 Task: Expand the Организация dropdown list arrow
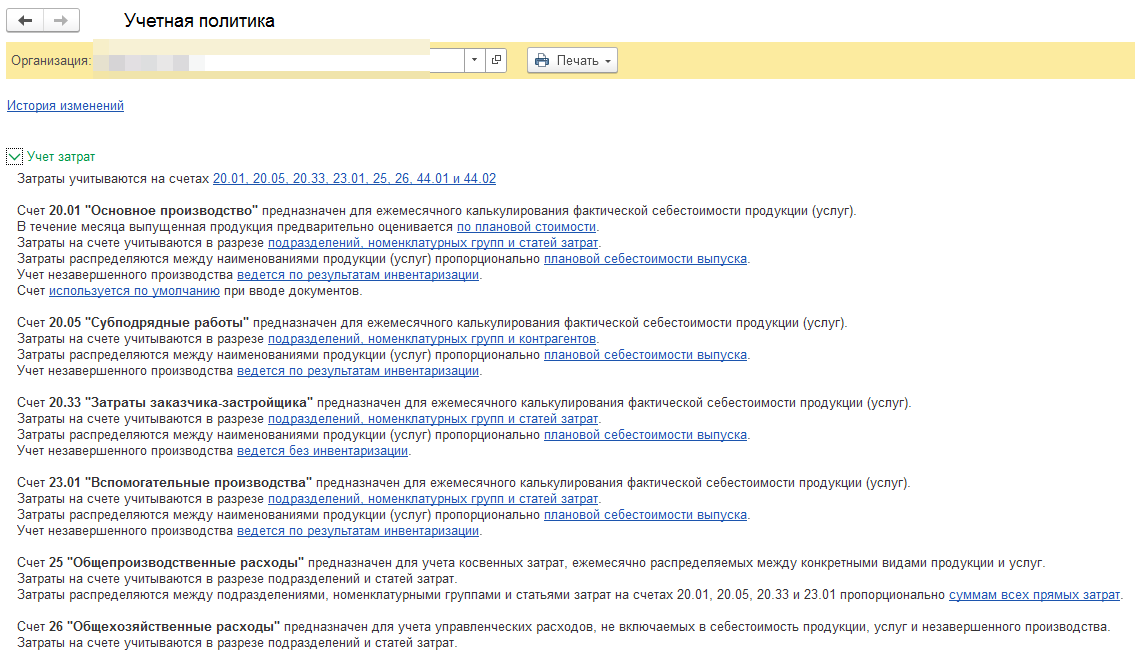click(x=475, y=60)
